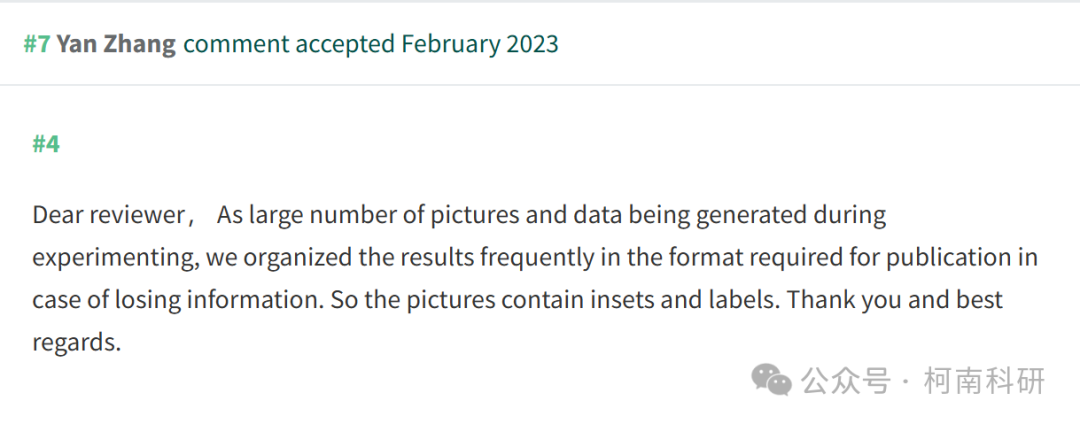
Task: Click the February 2023 date
Action: (480, 45)
